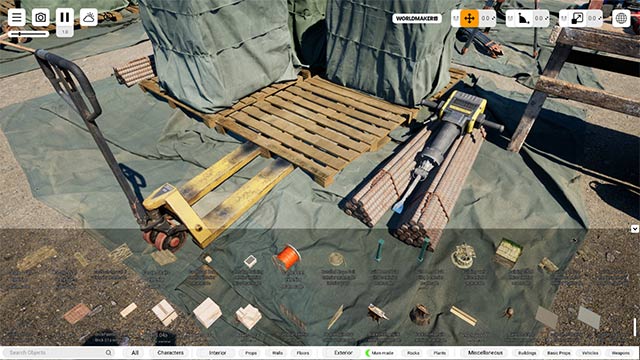
Task: Toggle snap magnet for the Rotate tool
Action: (510, 18)
